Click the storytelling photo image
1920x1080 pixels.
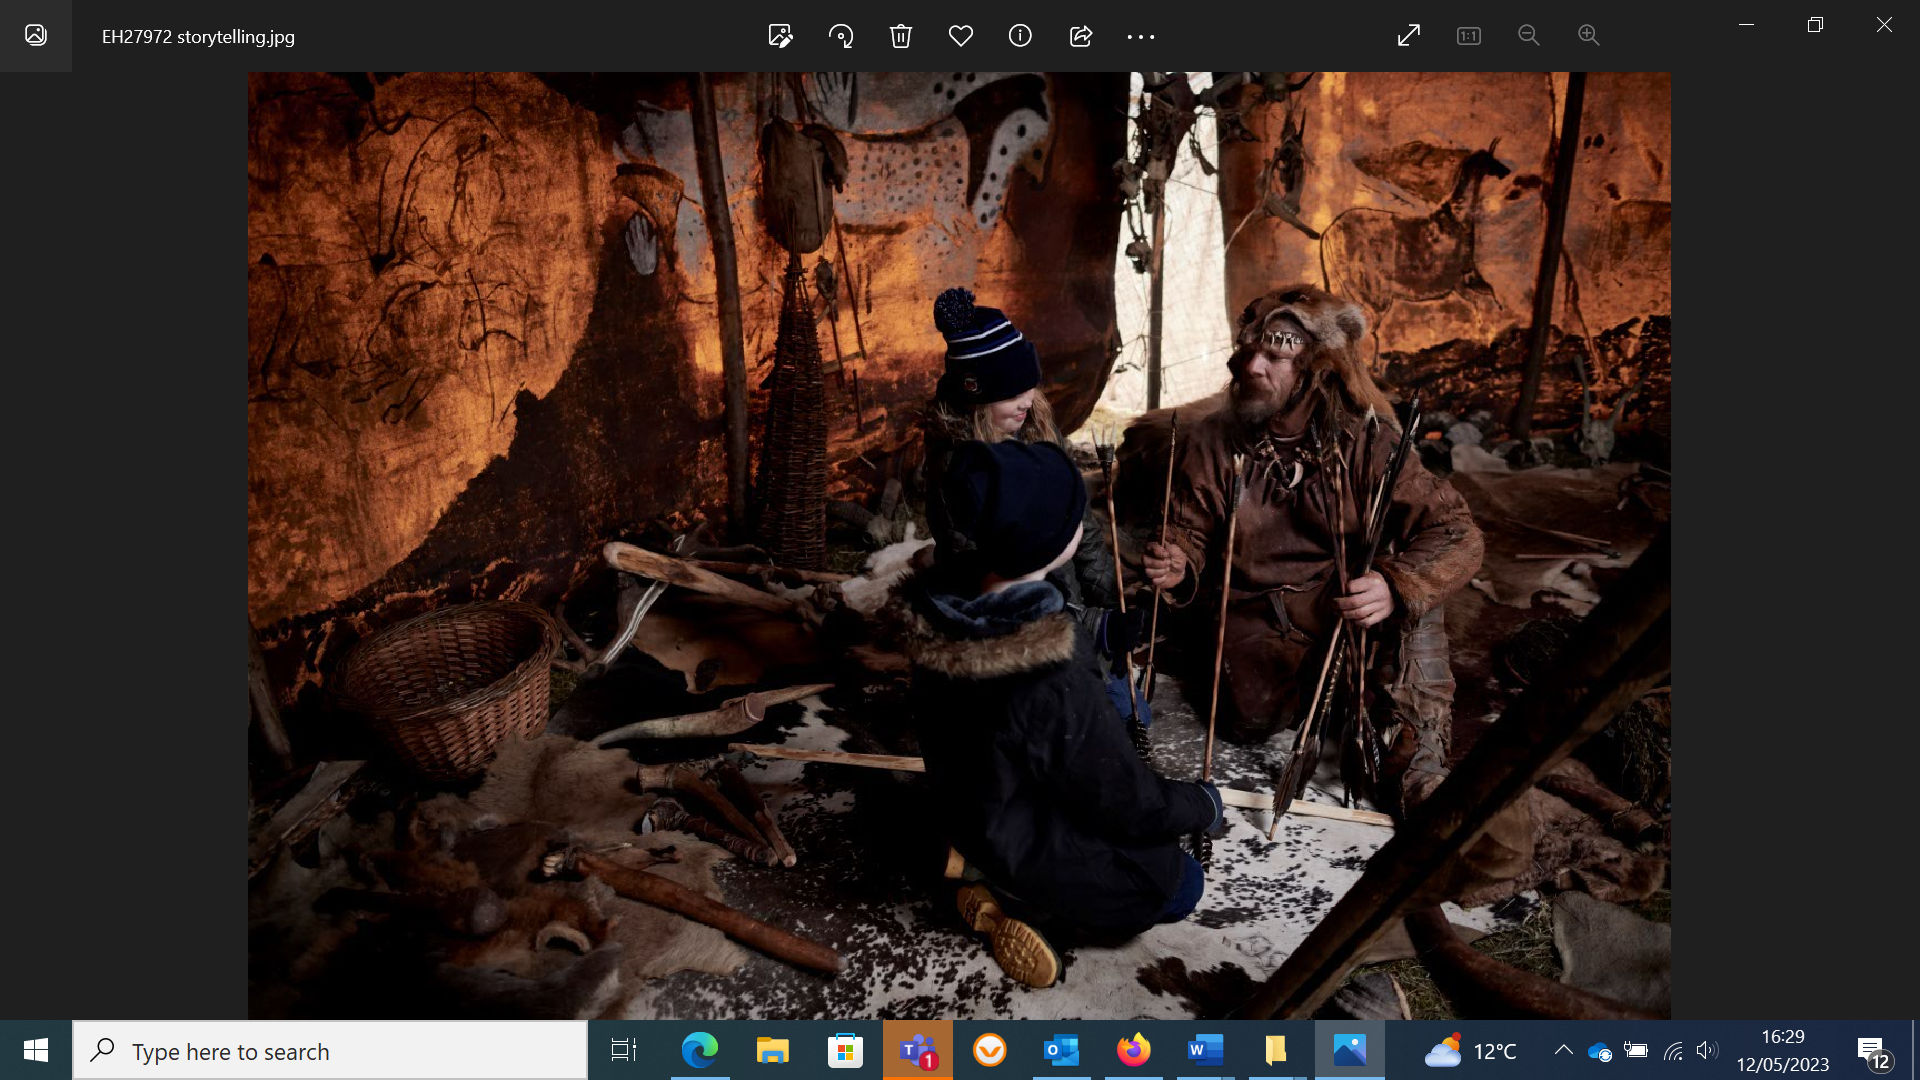(x=958, y=545)
